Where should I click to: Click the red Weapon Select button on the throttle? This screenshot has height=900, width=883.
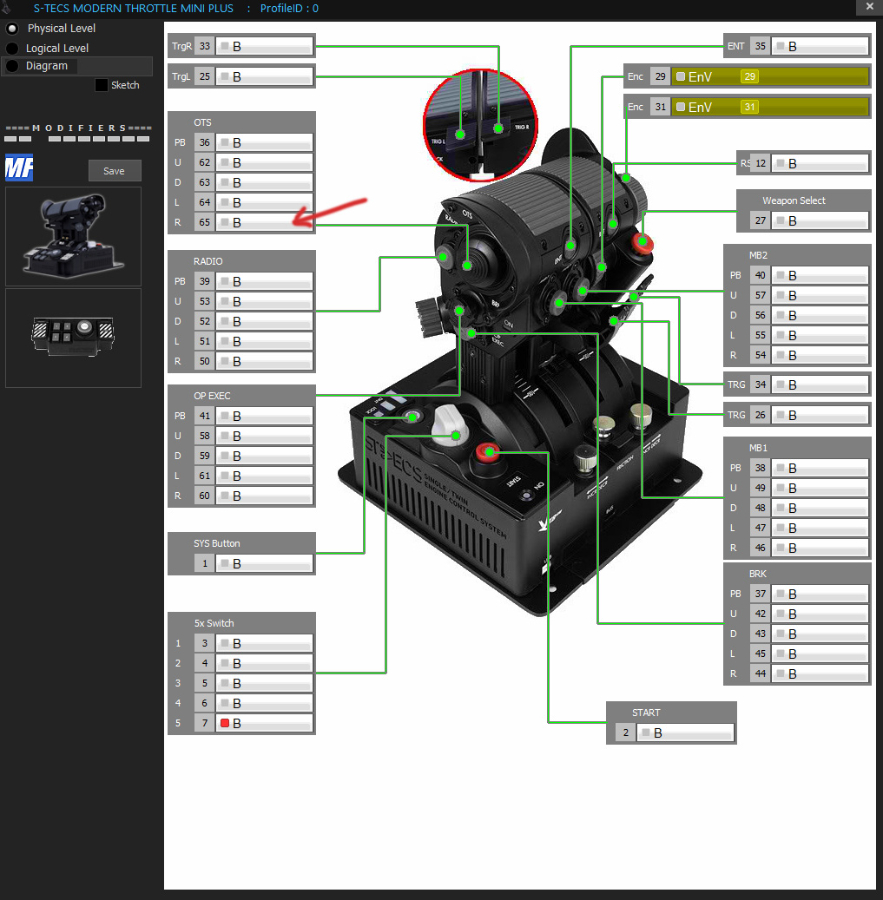pos(642,241)
